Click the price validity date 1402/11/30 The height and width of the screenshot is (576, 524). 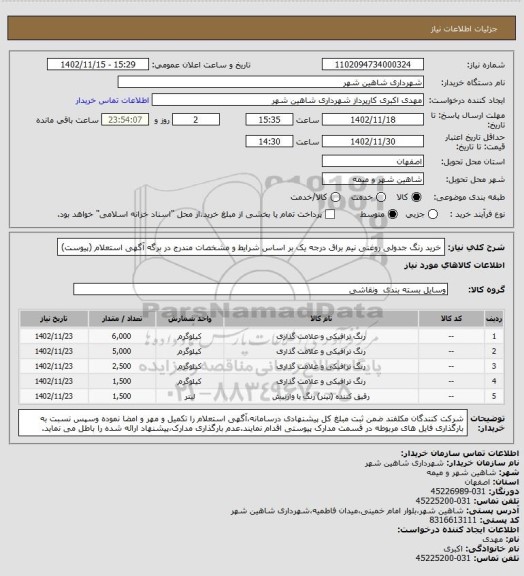pyautogui.click(x=373, y=141)
